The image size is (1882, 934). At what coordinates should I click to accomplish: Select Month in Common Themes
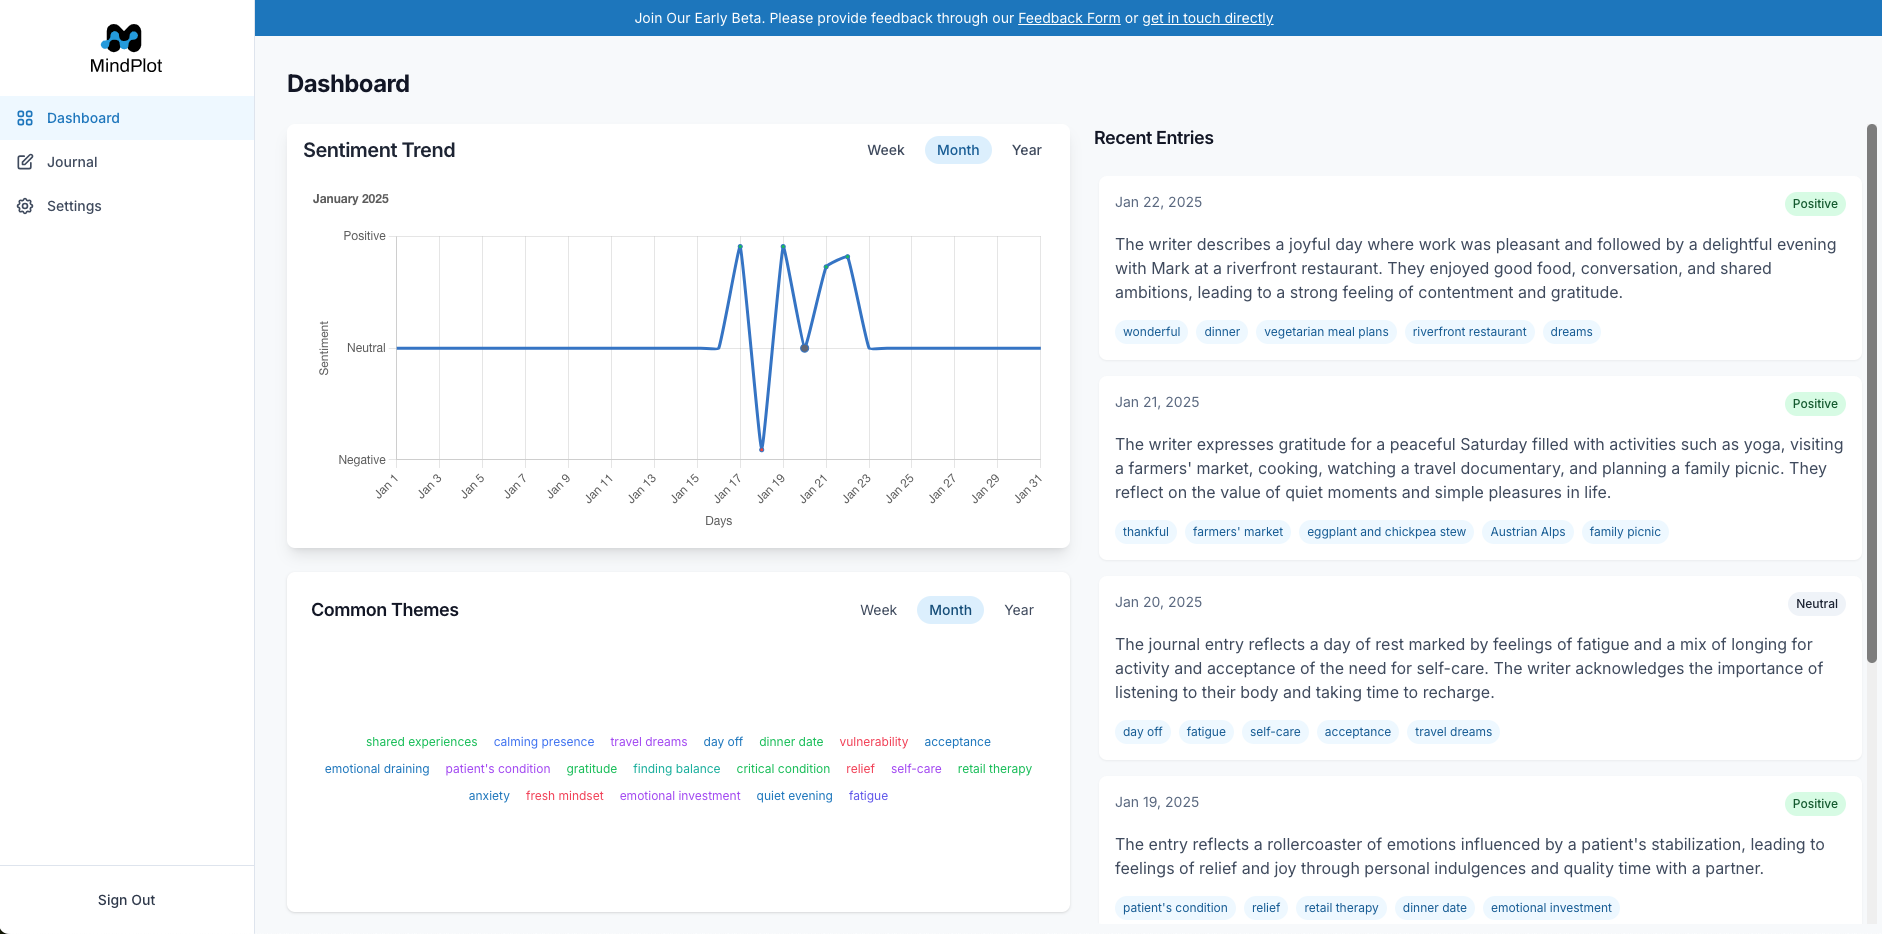click(950, 610)
